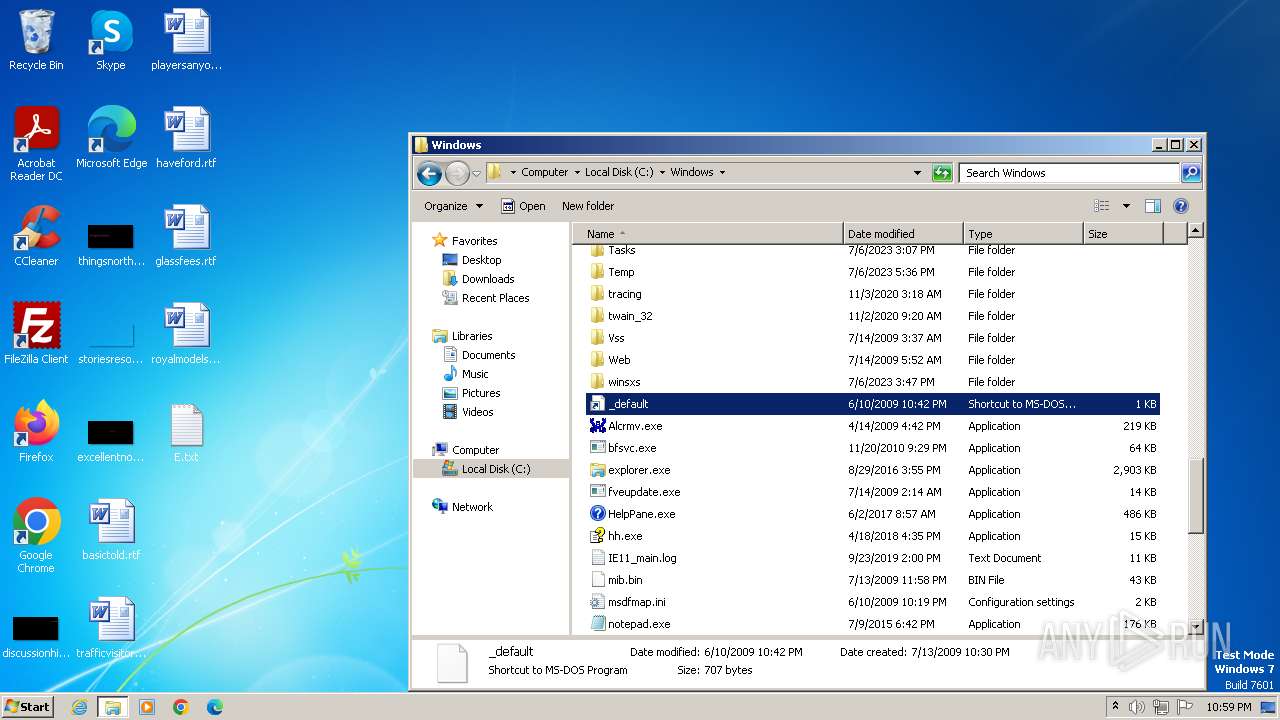The width and height of the screenshot is (1280, 720).
Task: Select notepad.exe file icon
Action: click(x=598, y=624)
